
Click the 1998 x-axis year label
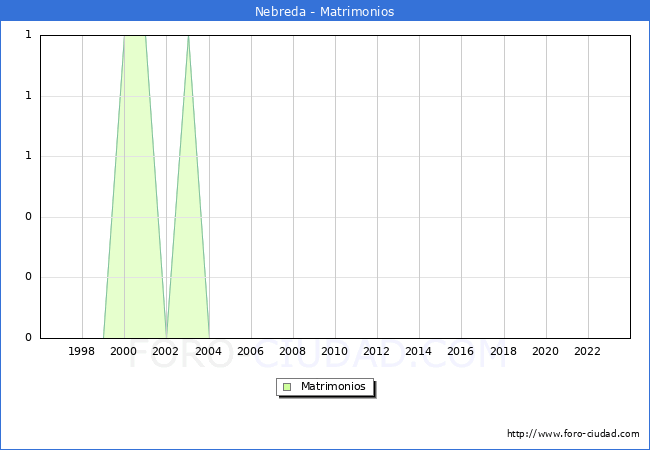pos(82,351)
